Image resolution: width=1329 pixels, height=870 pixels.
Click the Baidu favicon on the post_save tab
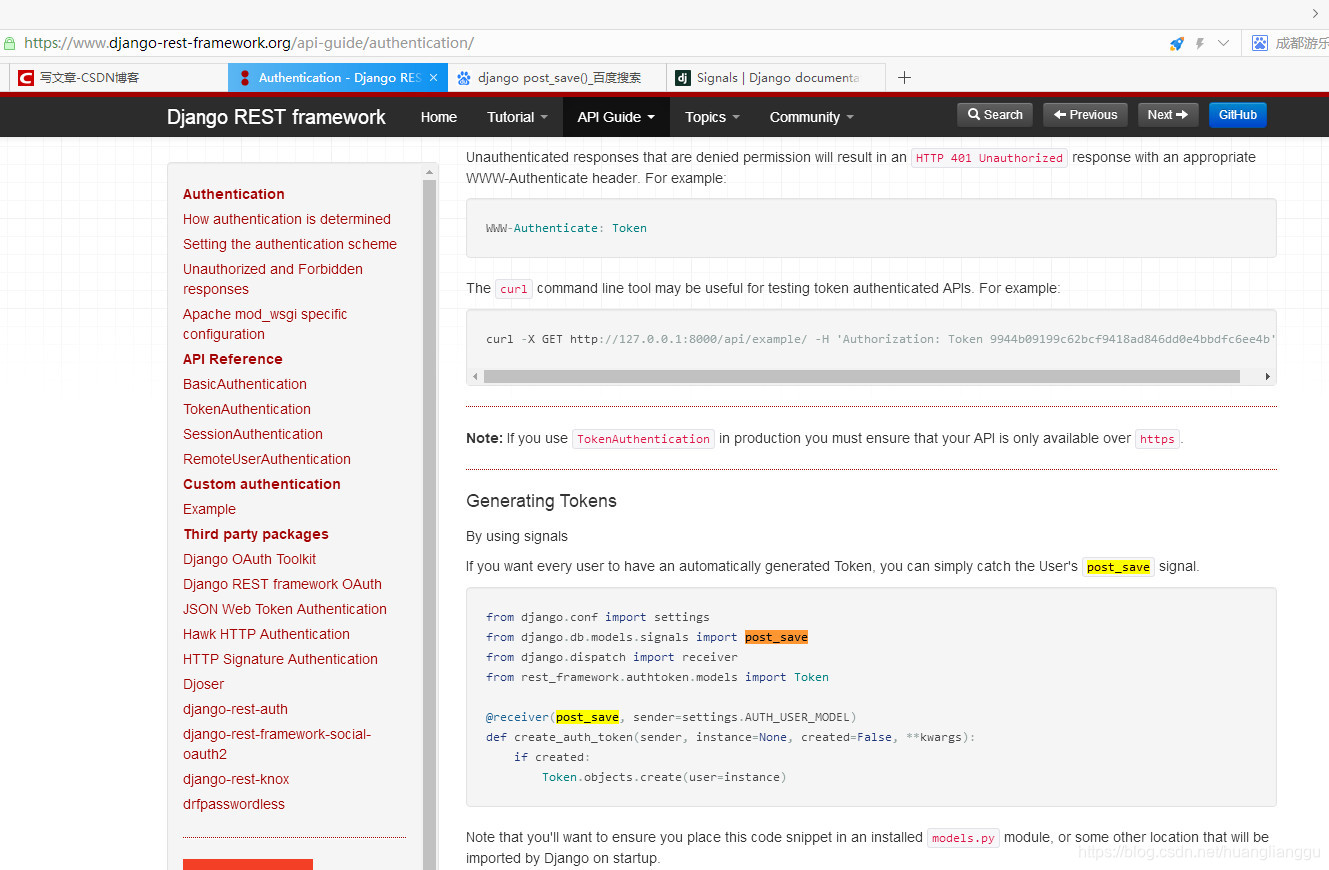click(x=464, y=77)
